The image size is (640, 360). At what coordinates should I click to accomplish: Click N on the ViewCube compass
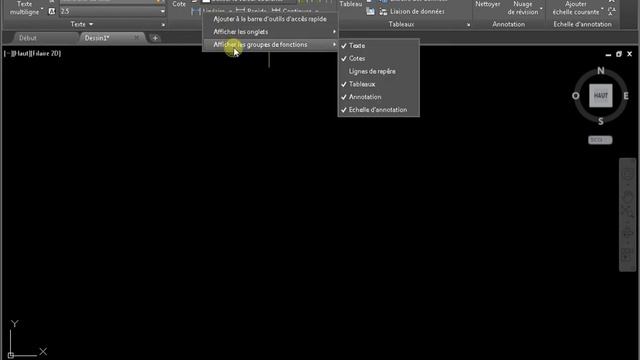601,71
